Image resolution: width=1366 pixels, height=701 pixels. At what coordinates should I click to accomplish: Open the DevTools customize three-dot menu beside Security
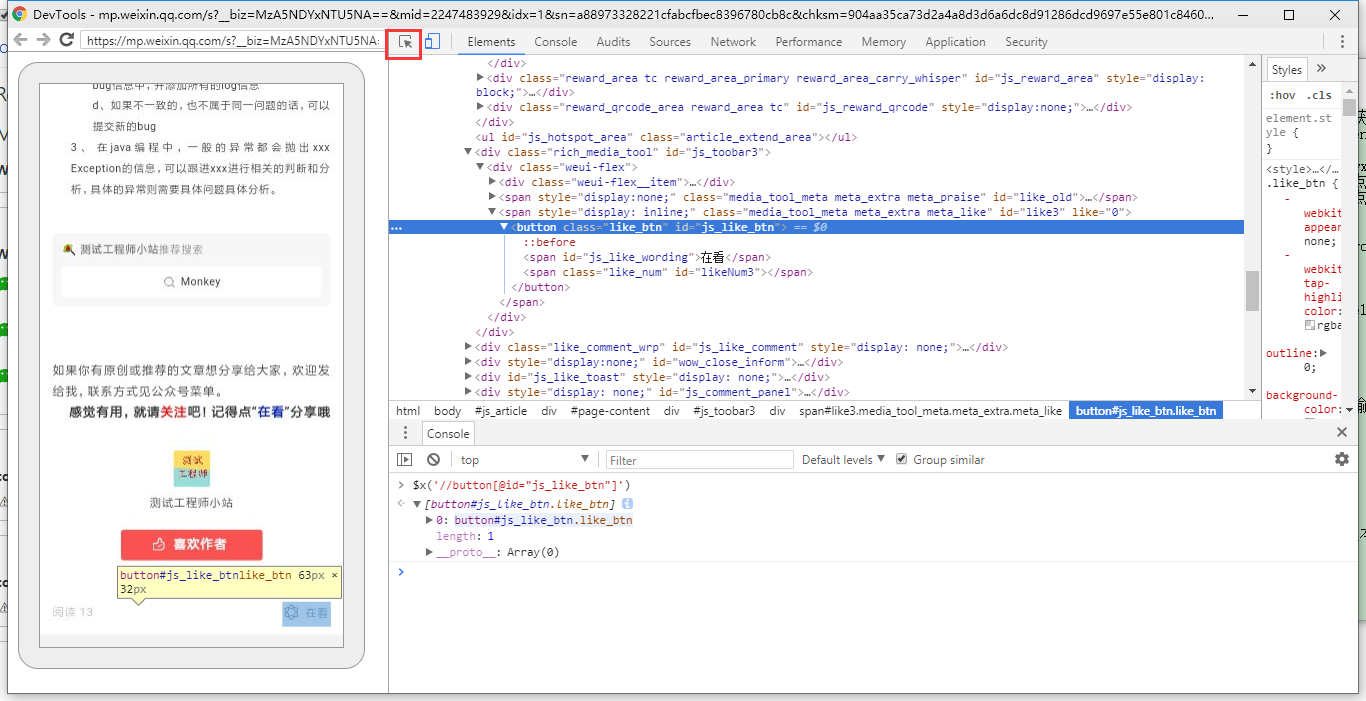click(1342, 42)
